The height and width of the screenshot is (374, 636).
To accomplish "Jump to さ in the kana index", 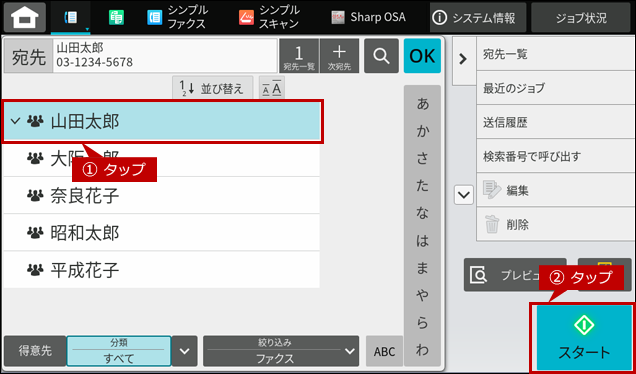I will [x=422, y=159].
